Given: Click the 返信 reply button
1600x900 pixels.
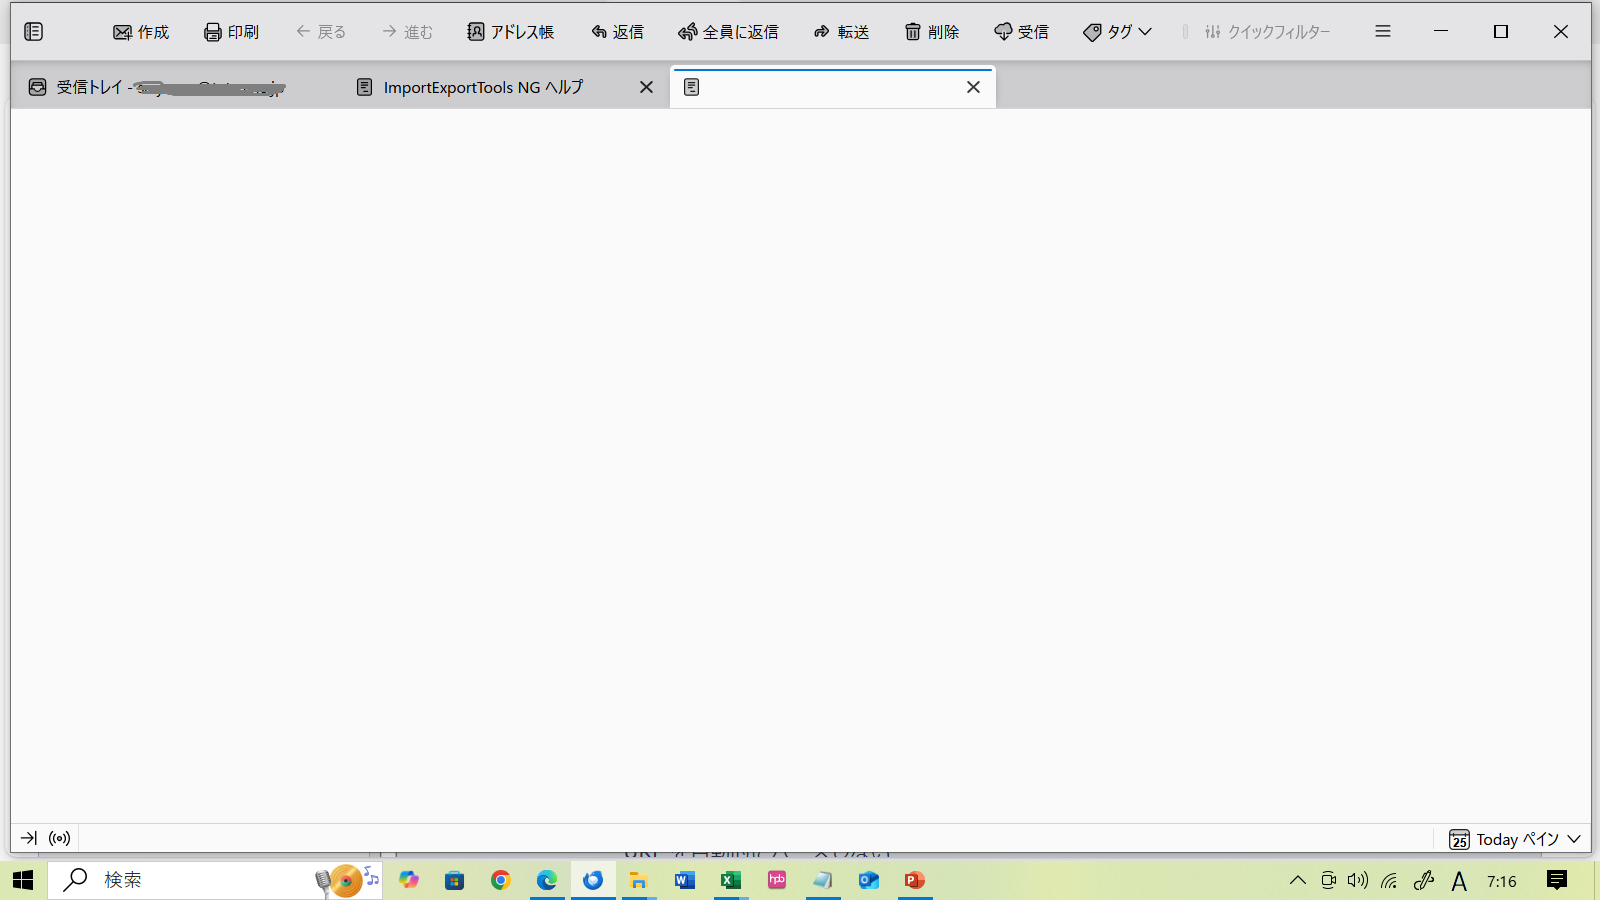Looking at the screenshot, I should pyautogui.click(x=617, y=32).
